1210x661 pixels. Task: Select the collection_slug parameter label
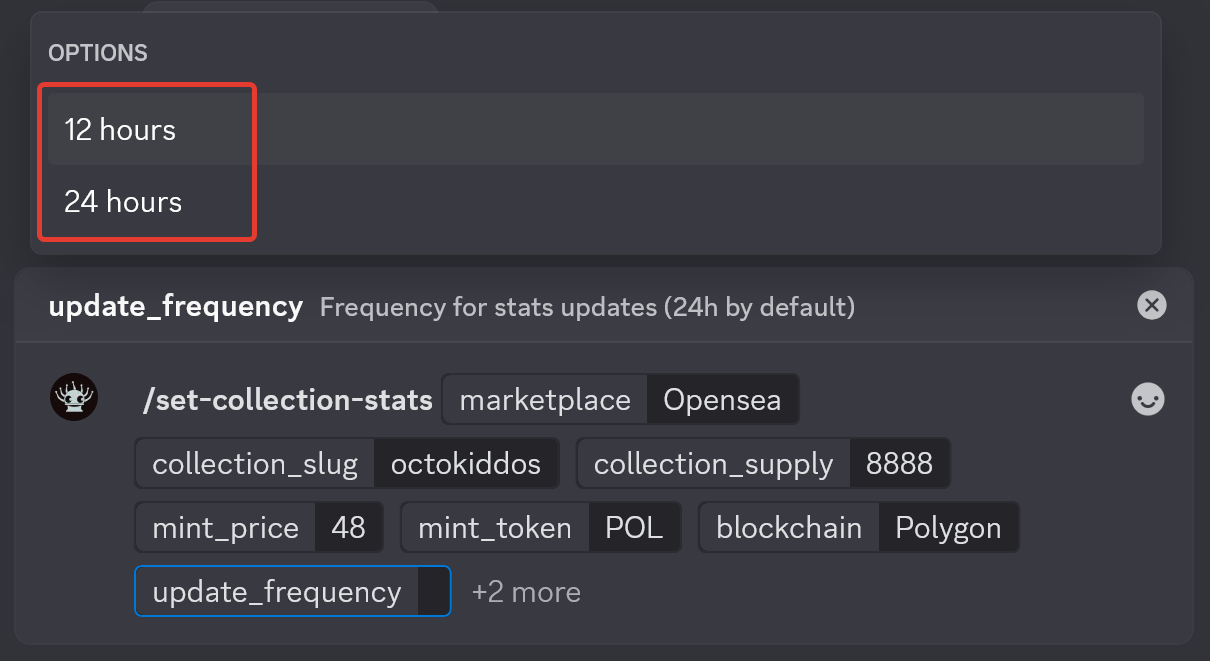tap(255, 464)
